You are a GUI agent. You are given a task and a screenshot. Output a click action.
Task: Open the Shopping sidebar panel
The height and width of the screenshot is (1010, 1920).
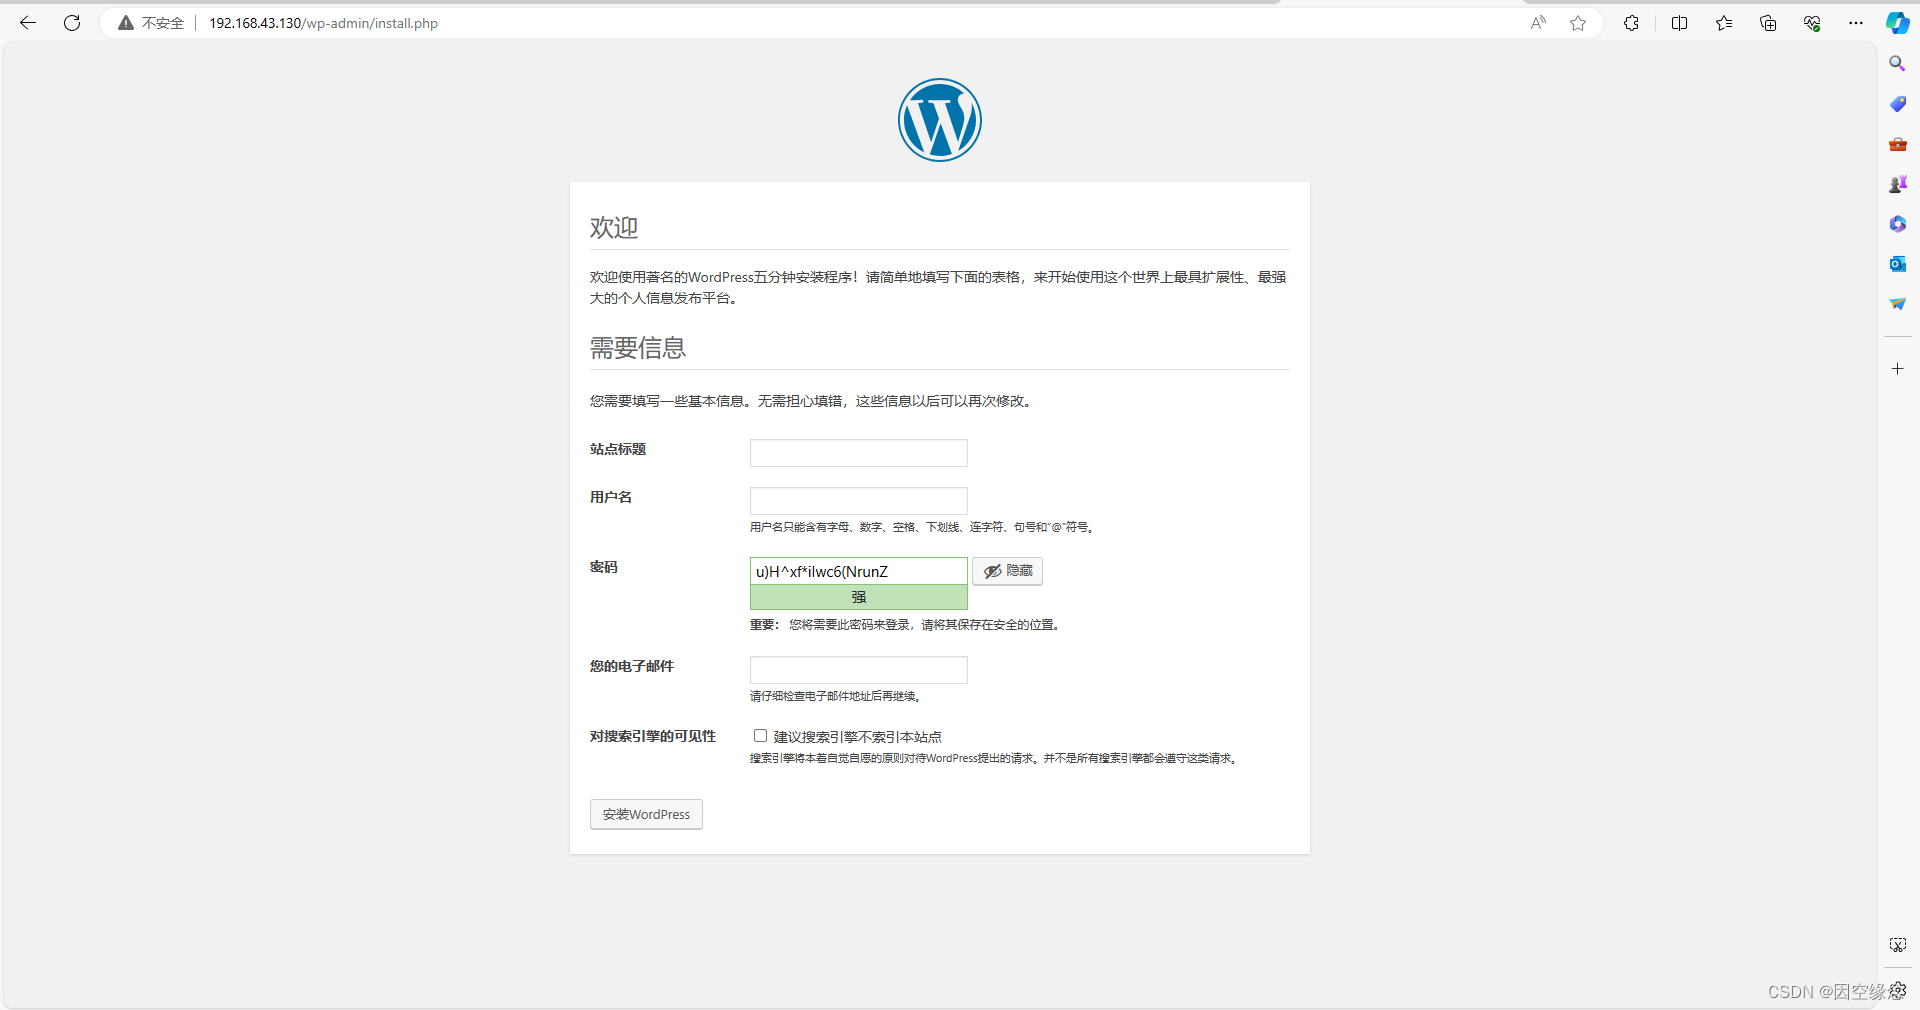[x=1897, y=103]
